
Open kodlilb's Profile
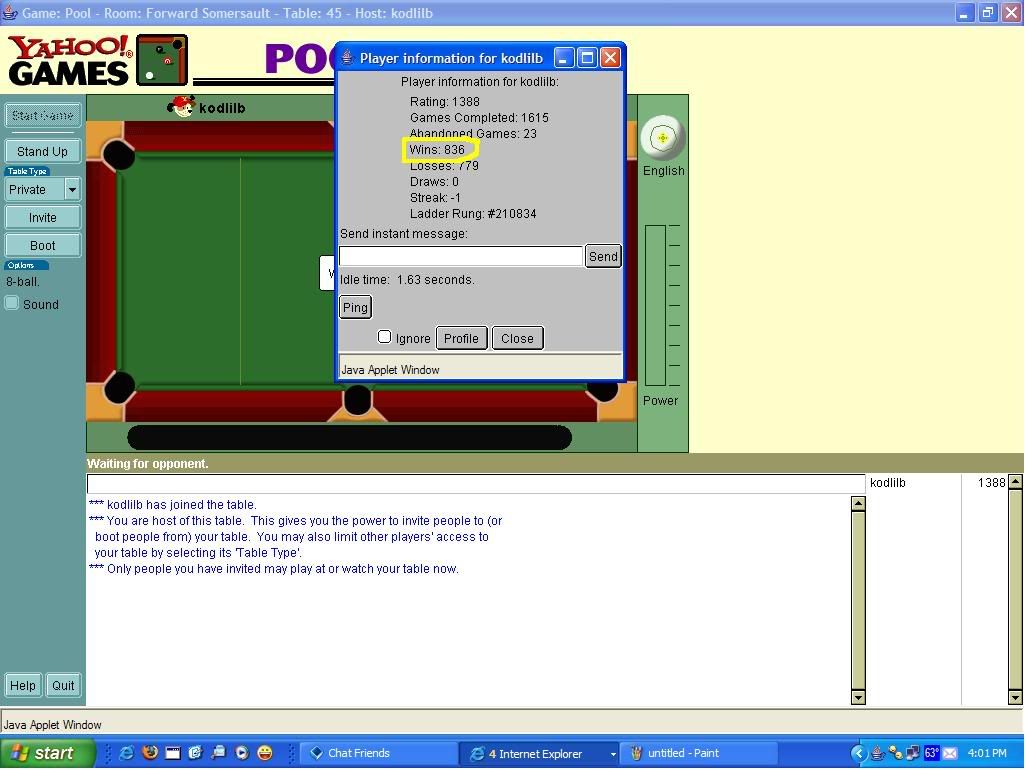[x=461, y=338]
